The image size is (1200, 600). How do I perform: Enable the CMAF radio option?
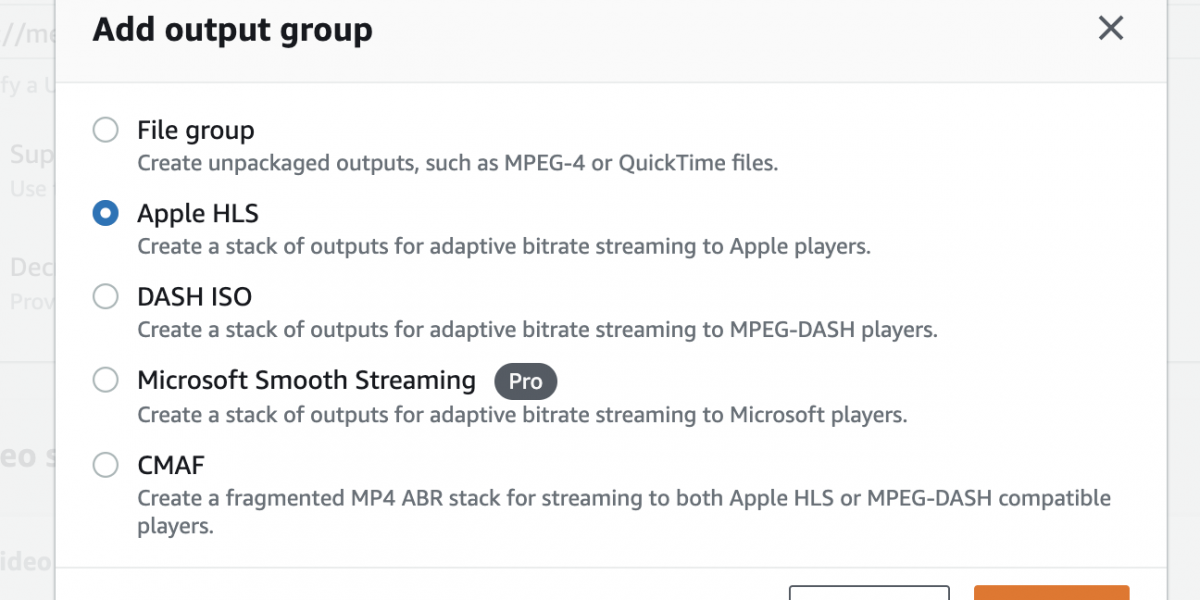pyautogui.click(x=105, y=464)
